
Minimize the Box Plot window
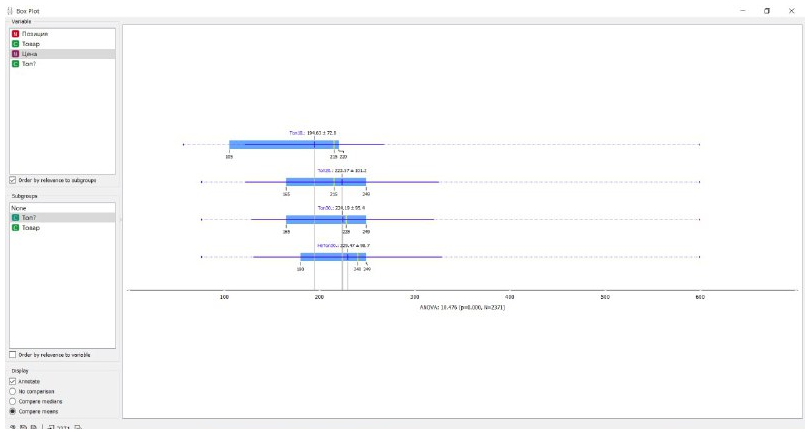743,11
